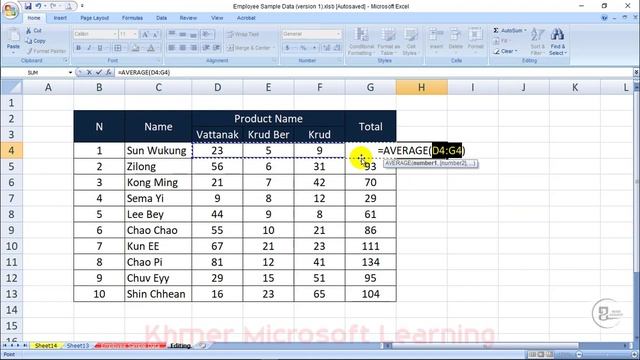Image resolution: width=640 pixels, height=360 pixels.
Task: Select the Sheet13 tab
Action: point(78,346)
